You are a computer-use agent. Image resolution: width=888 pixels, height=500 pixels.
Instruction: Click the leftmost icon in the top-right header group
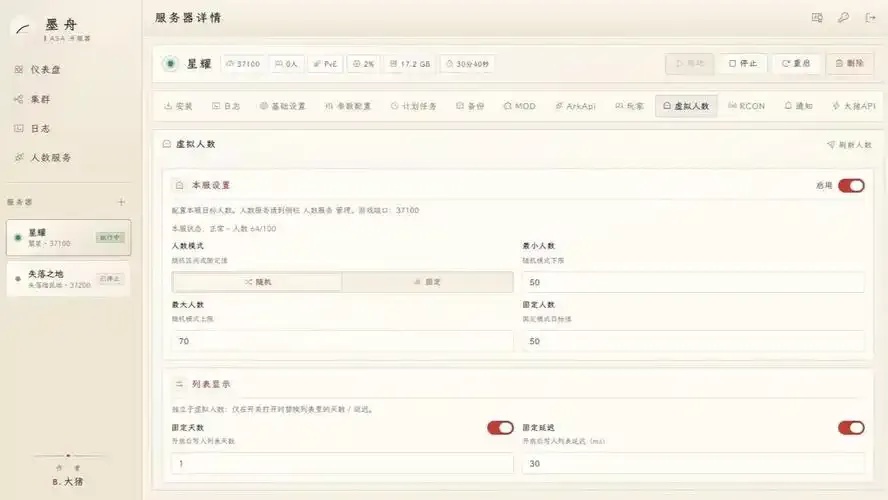point(817,18)
